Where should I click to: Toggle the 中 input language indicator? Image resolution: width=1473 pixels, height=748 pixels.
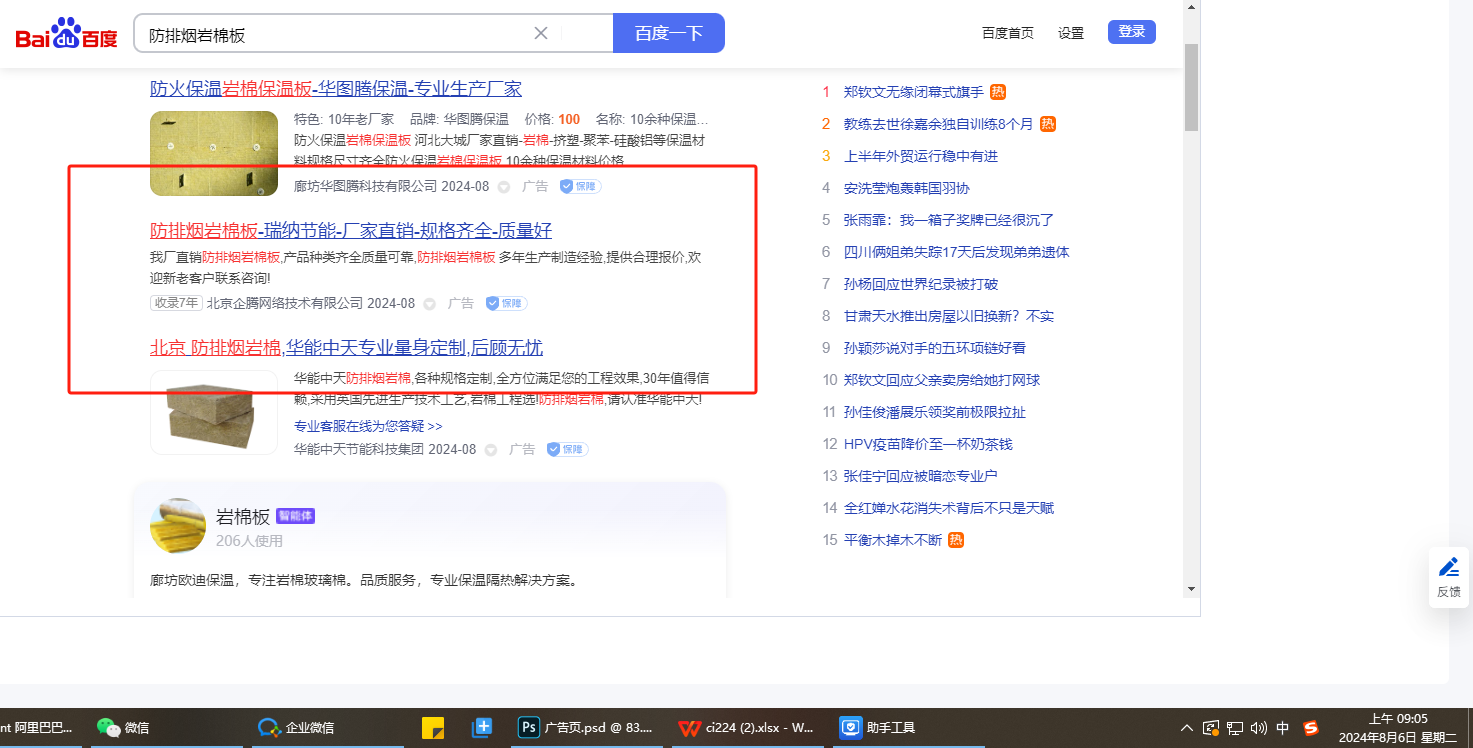(1283, 727)
